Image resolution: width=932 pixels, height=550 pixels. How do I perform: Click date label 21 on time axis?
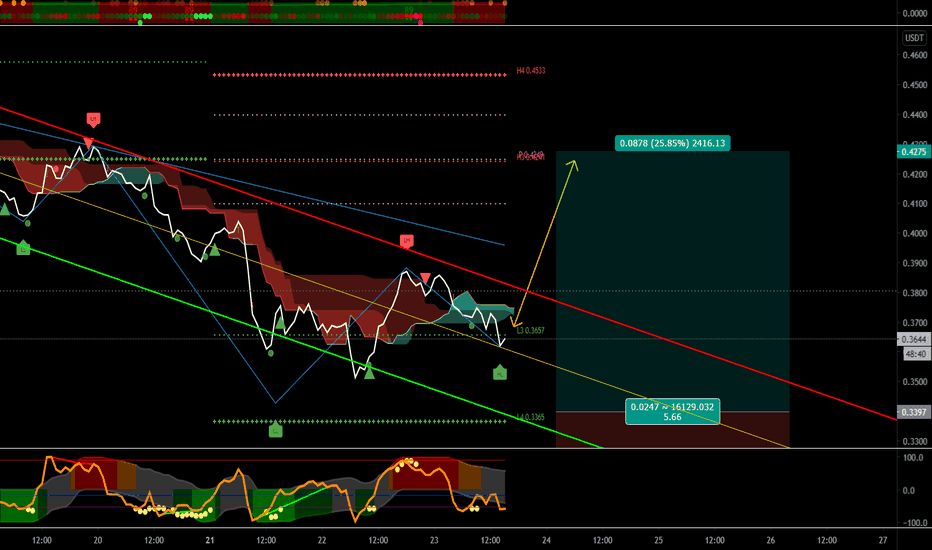click(x=210, y=540)
